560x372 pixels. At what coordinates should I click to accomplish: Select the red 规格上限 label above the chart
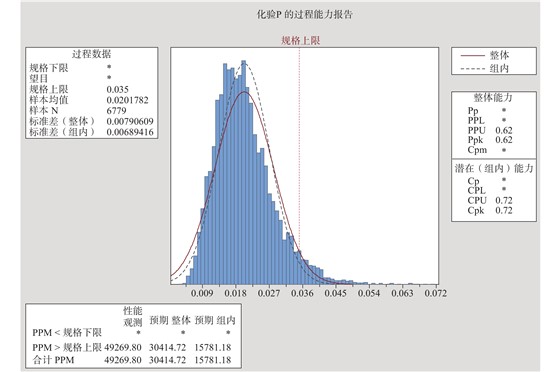301,41
